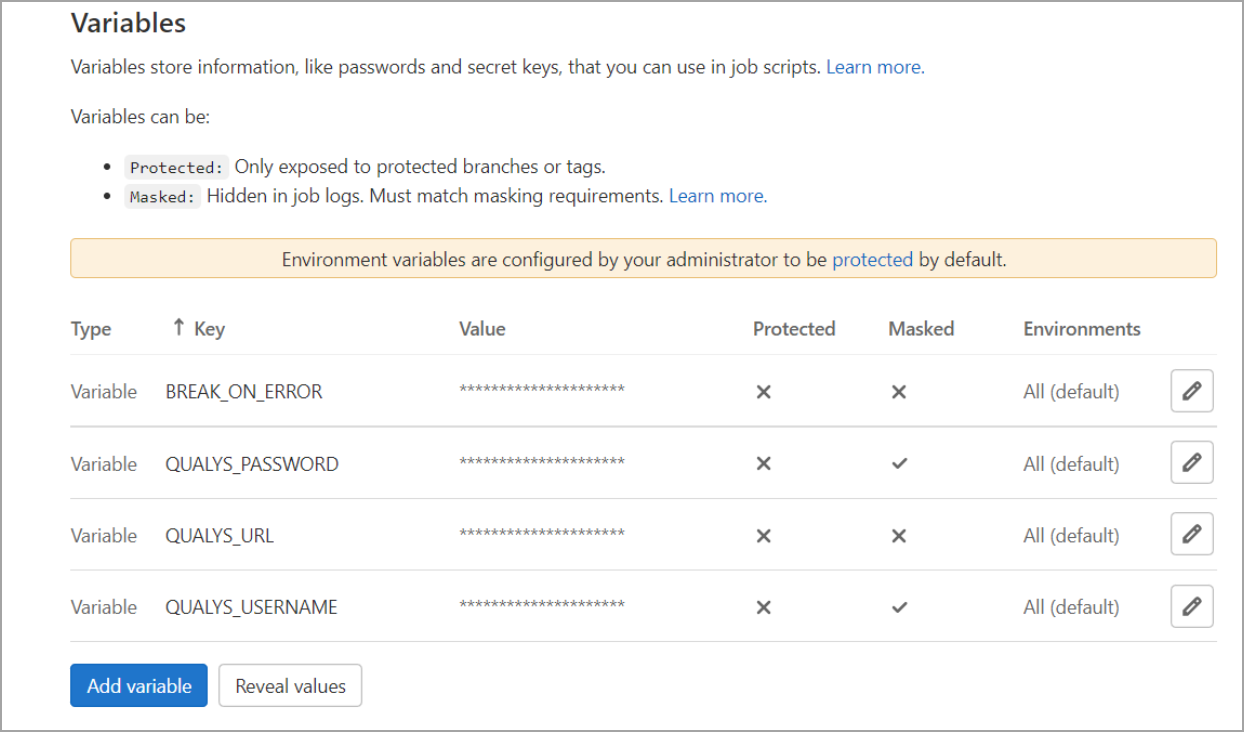Click Protected X icon for QUALYS_USERNAME

(x=763, y=607)
